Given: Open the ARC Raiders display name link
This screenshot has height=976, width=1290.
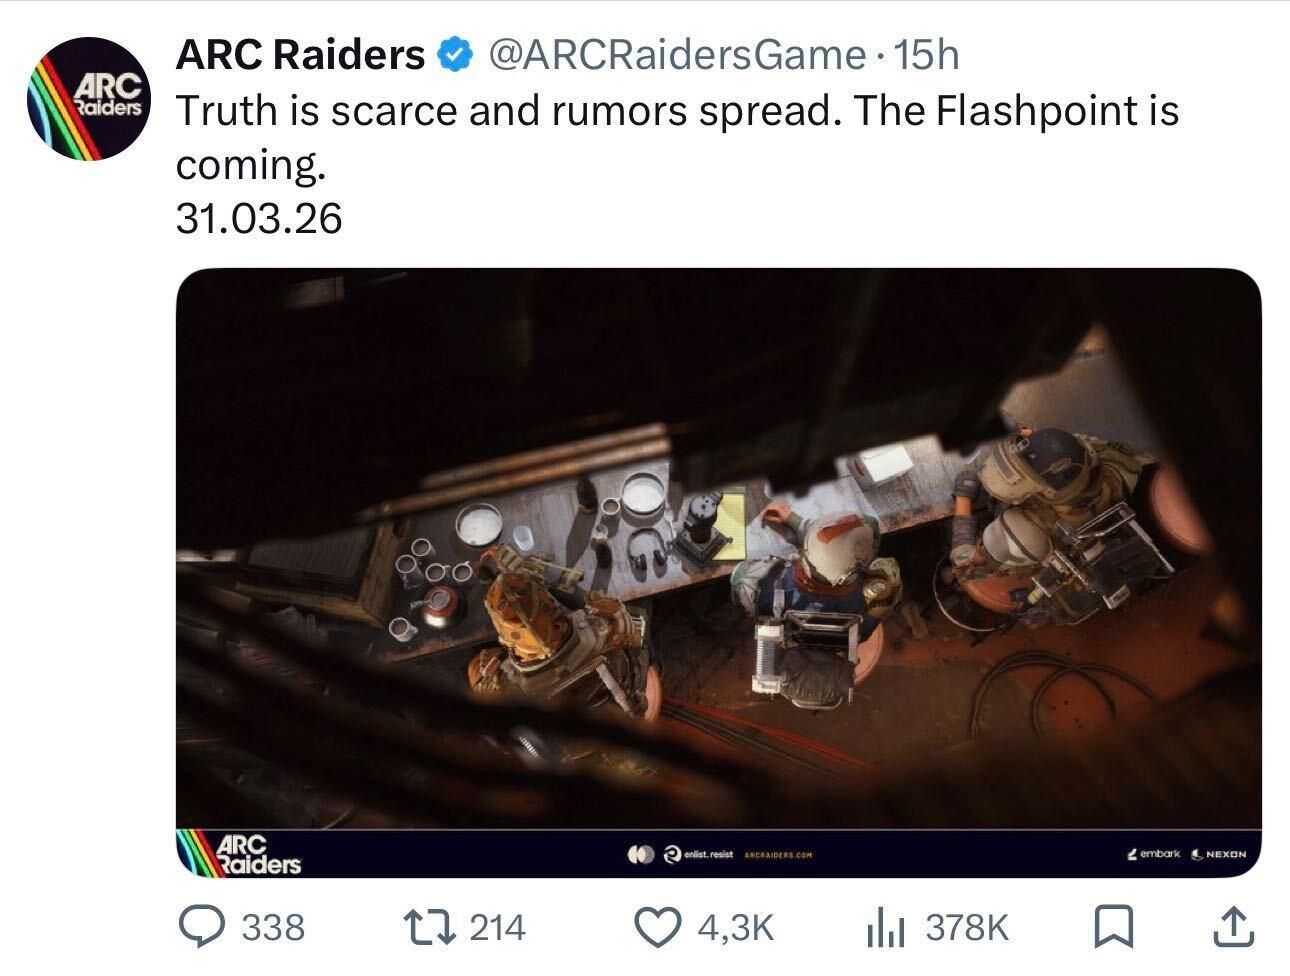Looking at the screenshot, I should [300, 55].
